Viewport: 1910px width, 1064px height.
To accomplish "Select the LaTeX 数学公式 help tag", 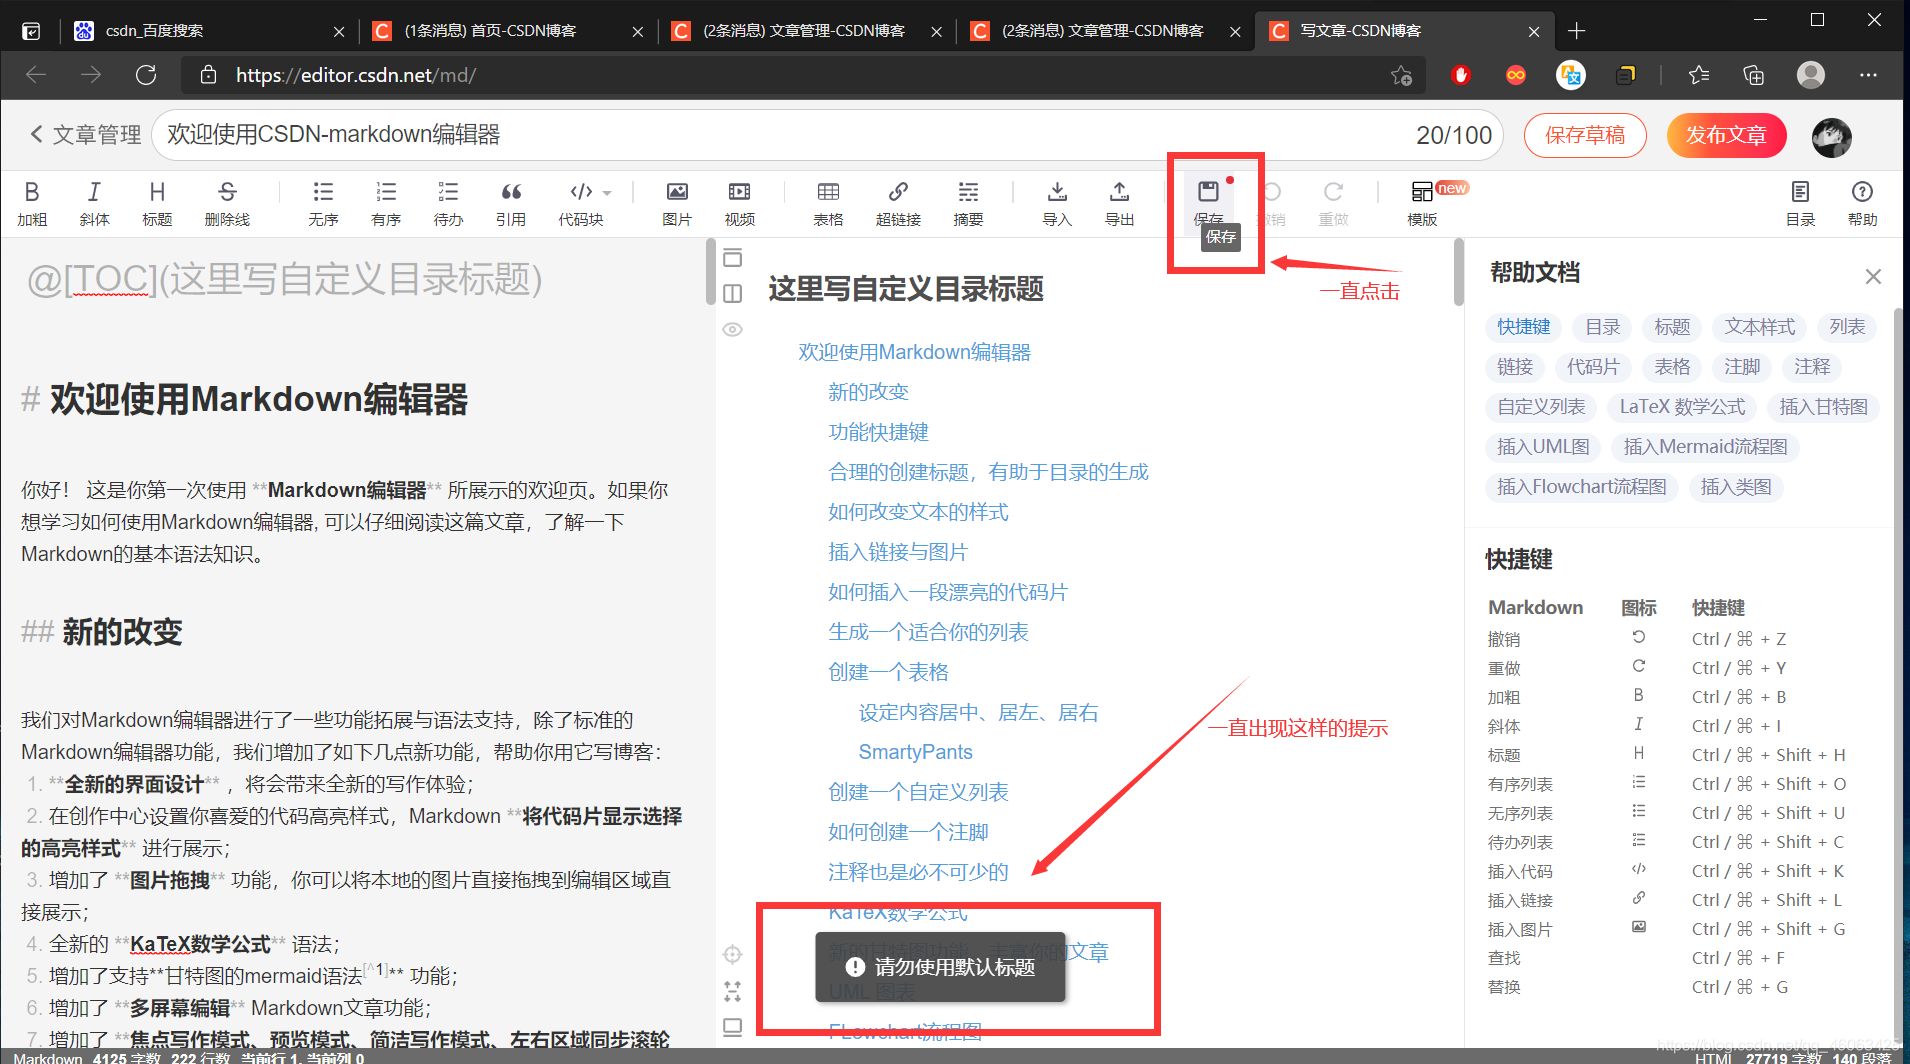I will (1682, 407).
